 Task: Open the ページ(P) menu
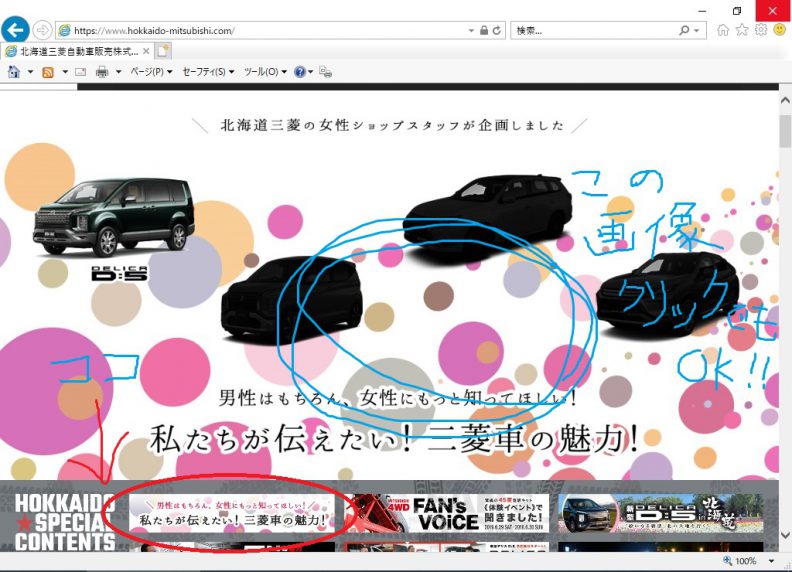point(151,72)
